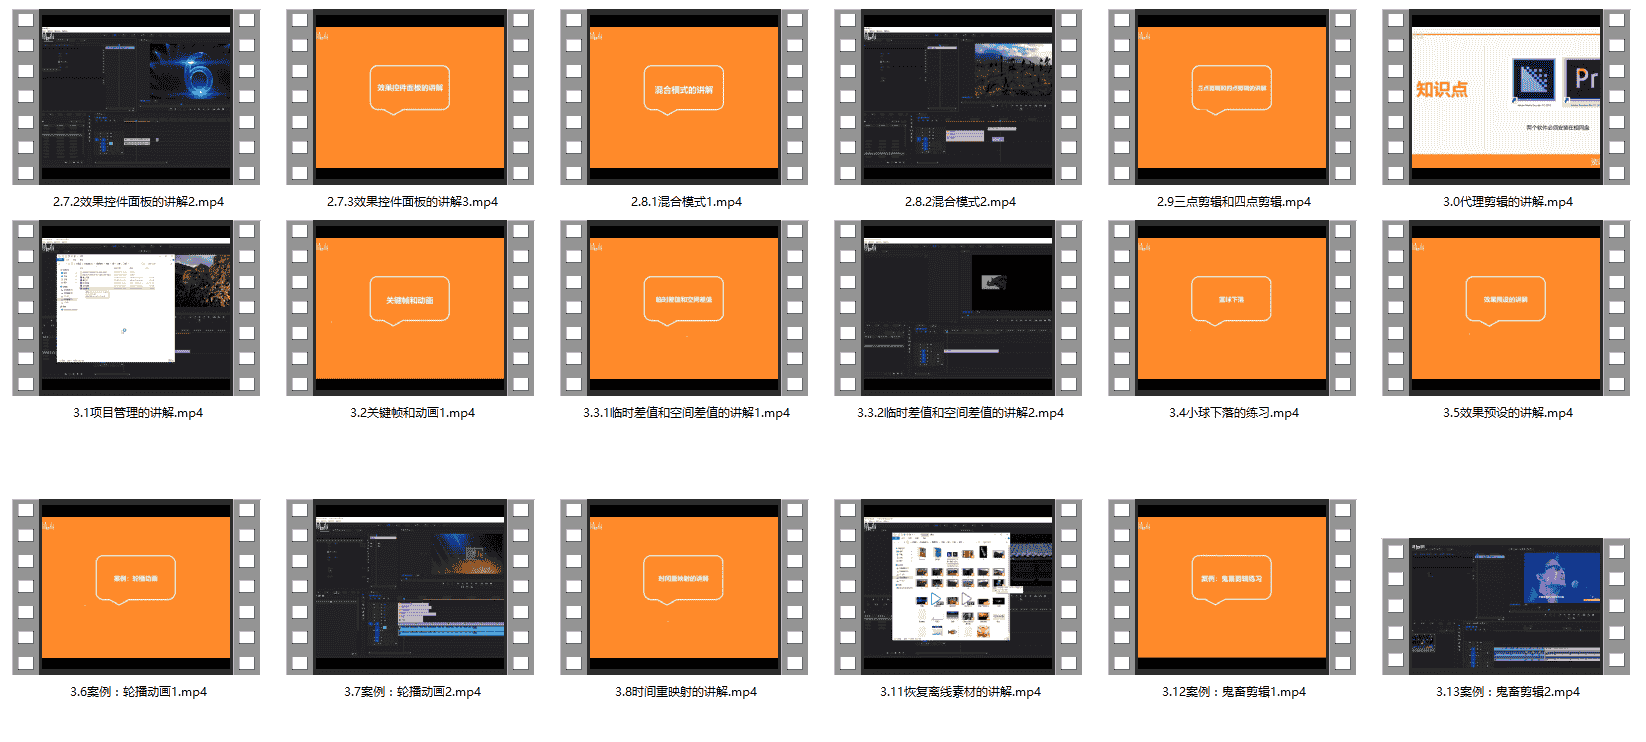Select the 3.12案例：鬼畜剪辑1.mp4 thumbnail
The height and width of the screenshot is (742, 1646).
pos(1232,587)
